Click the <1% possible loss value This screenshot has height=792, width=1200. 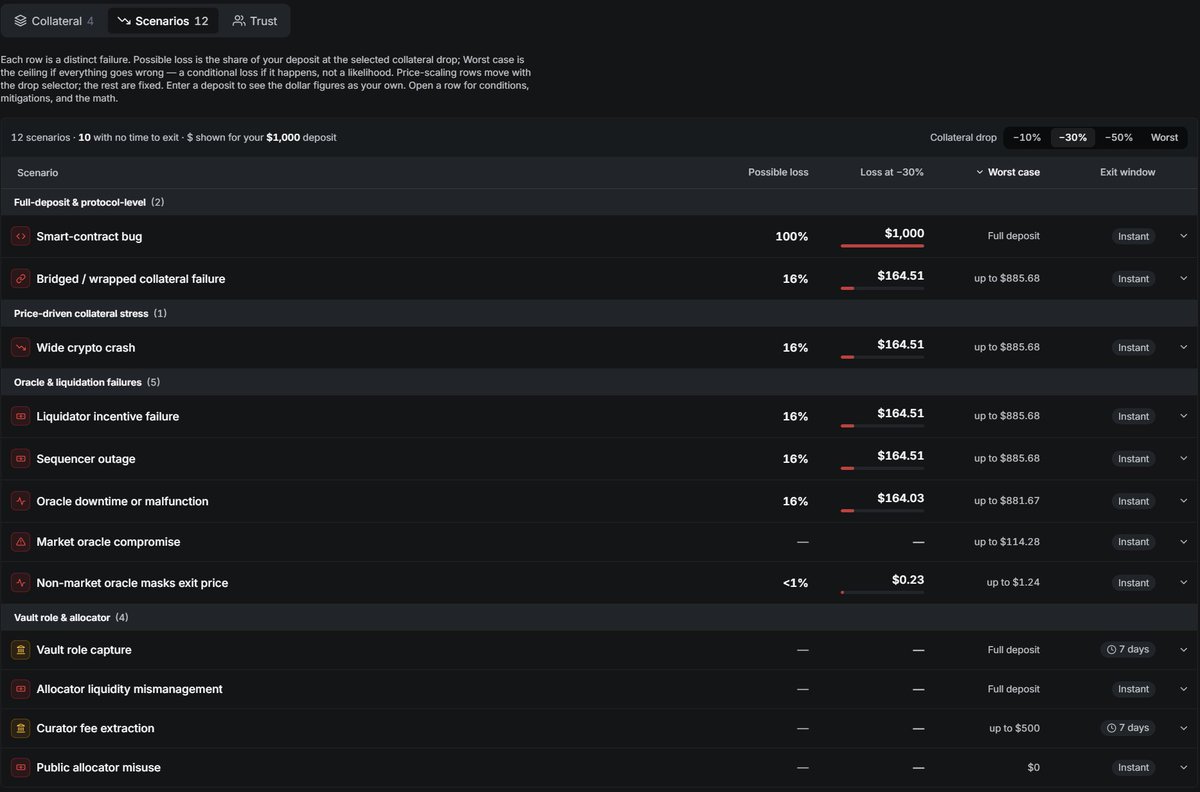[x=796, y=583]
